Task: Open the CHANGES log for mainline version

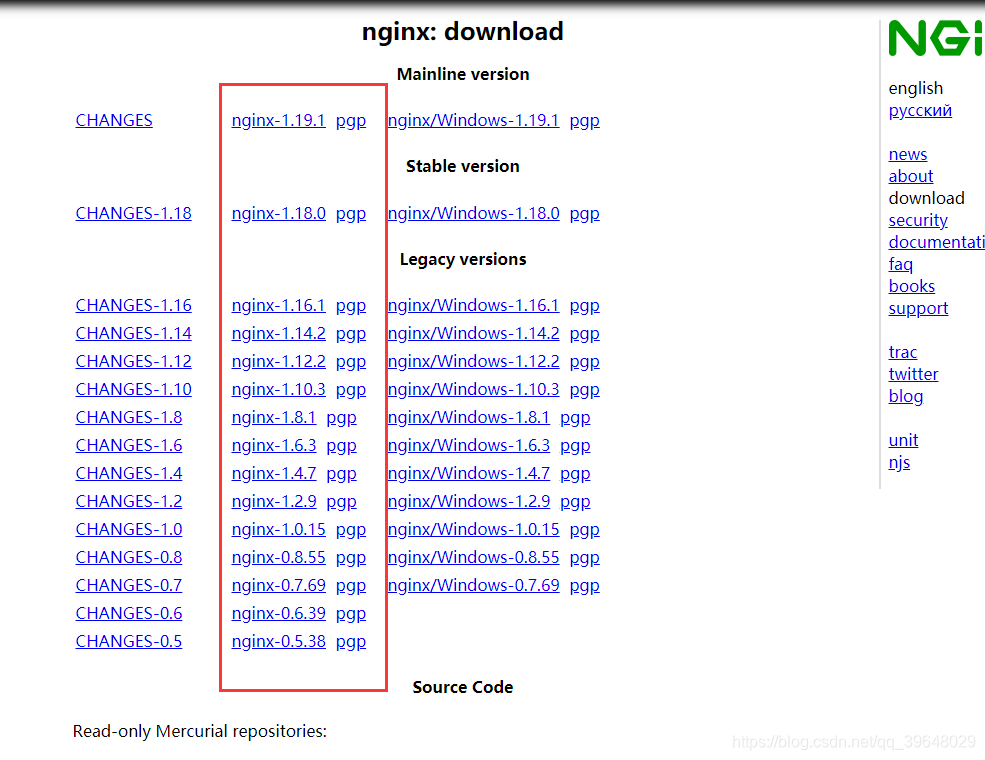Action: pyautogui.click(x=113, y=120)
